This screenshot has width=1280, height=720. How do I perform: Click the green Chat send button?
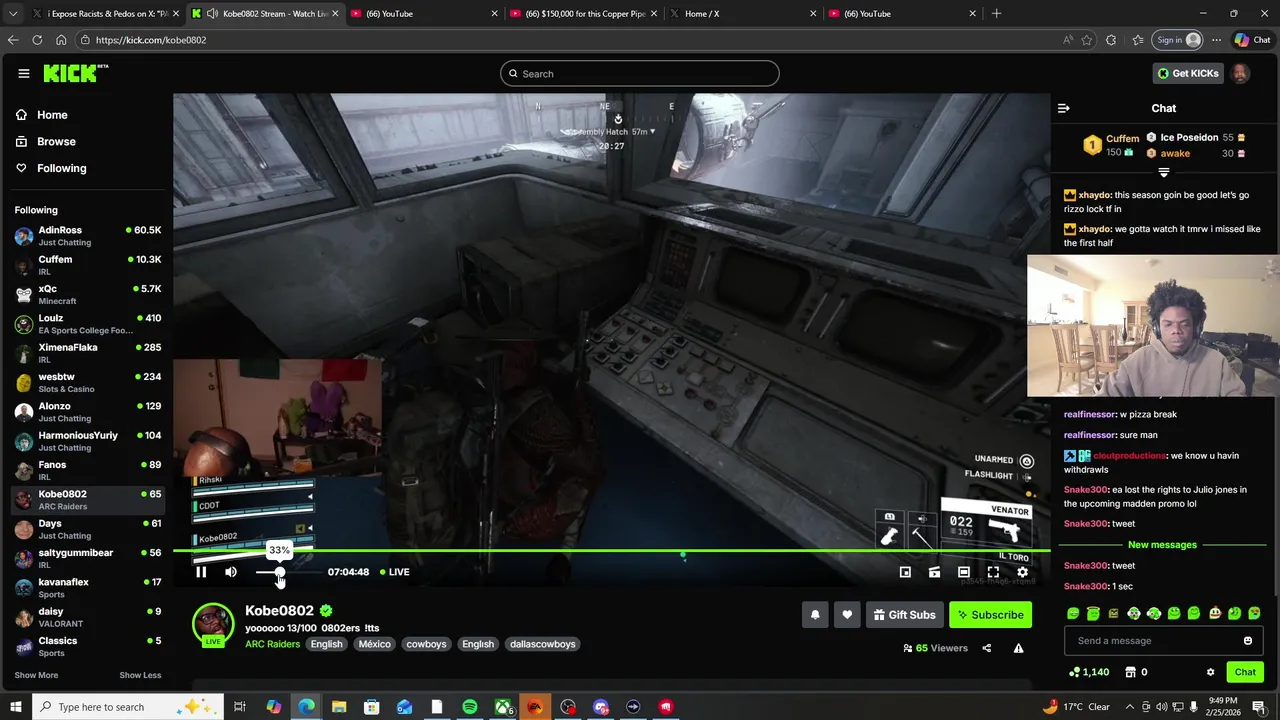[x=1245, y=672]
